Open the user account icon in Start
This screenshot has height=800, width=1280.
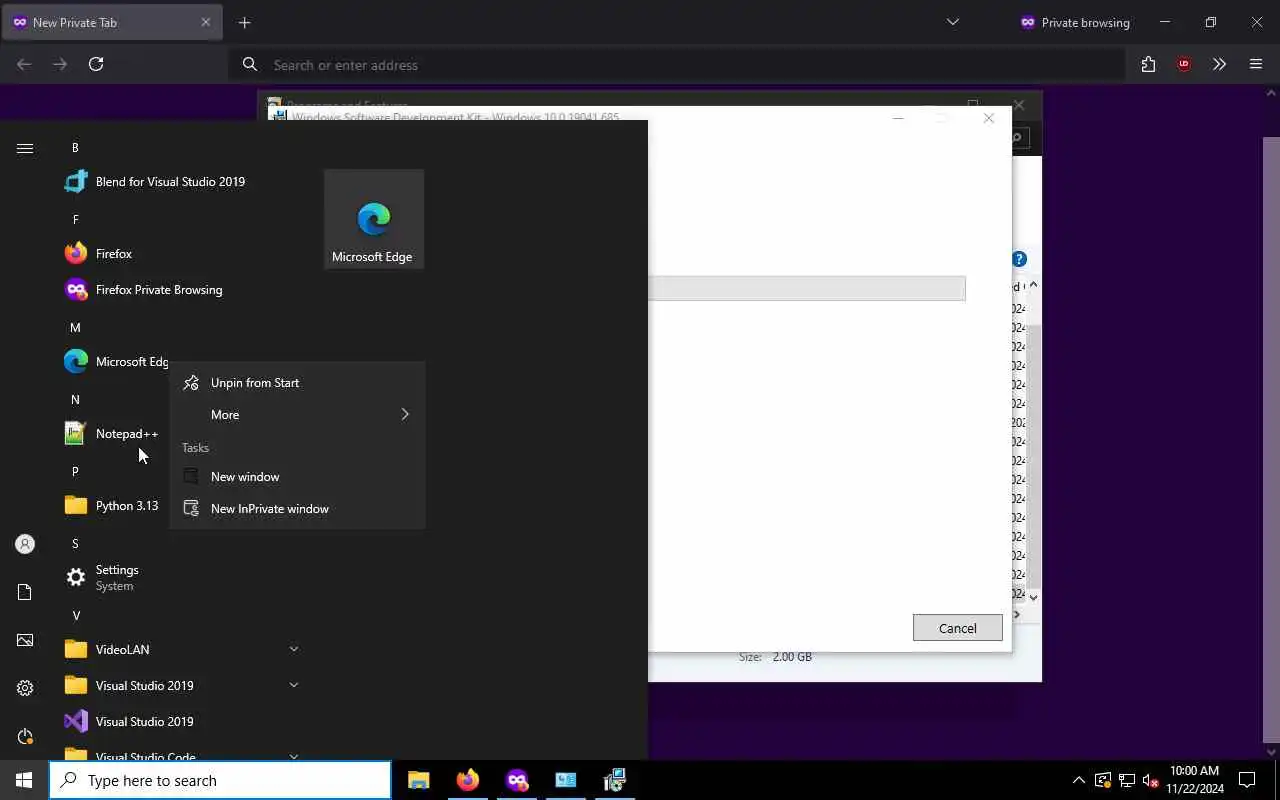pyautogui.click(x=25, y=544)
